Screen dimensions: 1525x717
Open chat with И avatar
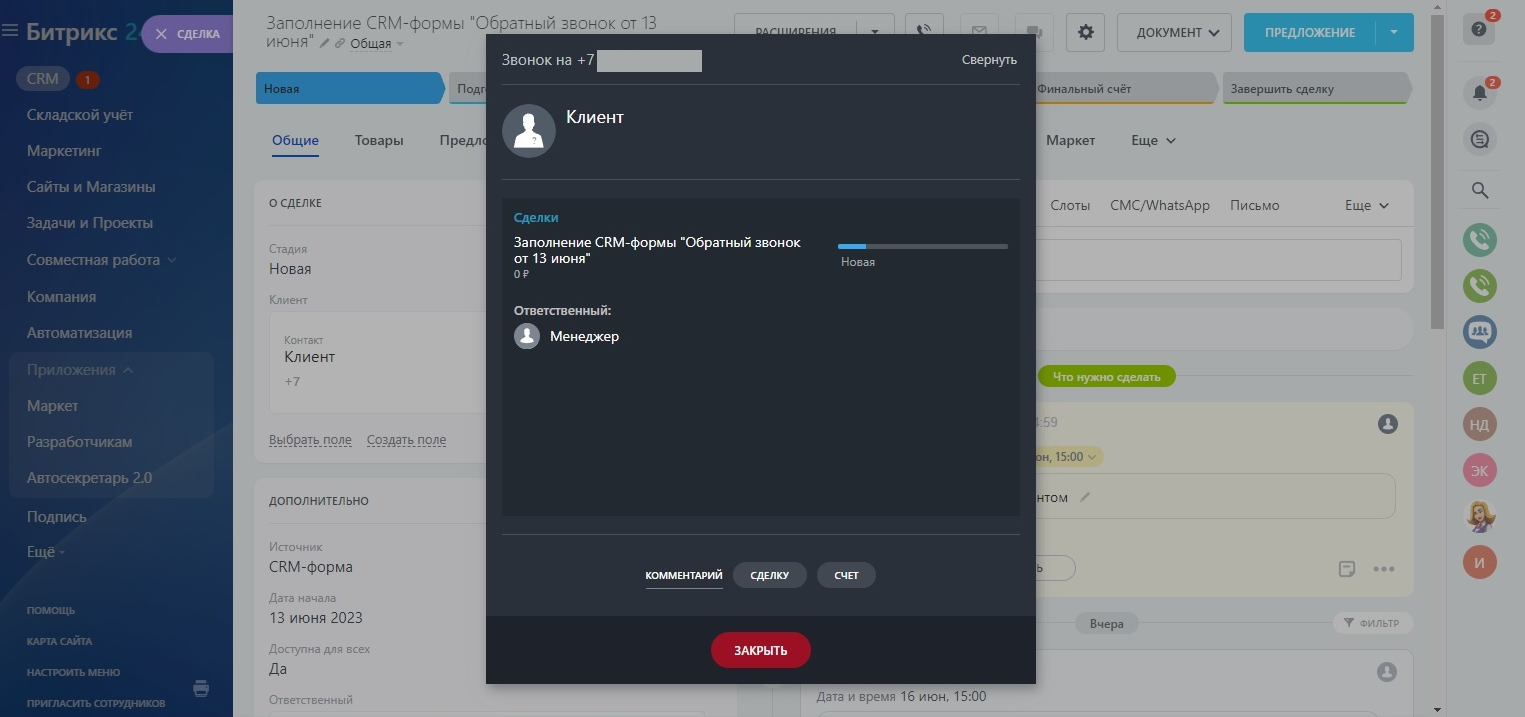coord(1480,562)
